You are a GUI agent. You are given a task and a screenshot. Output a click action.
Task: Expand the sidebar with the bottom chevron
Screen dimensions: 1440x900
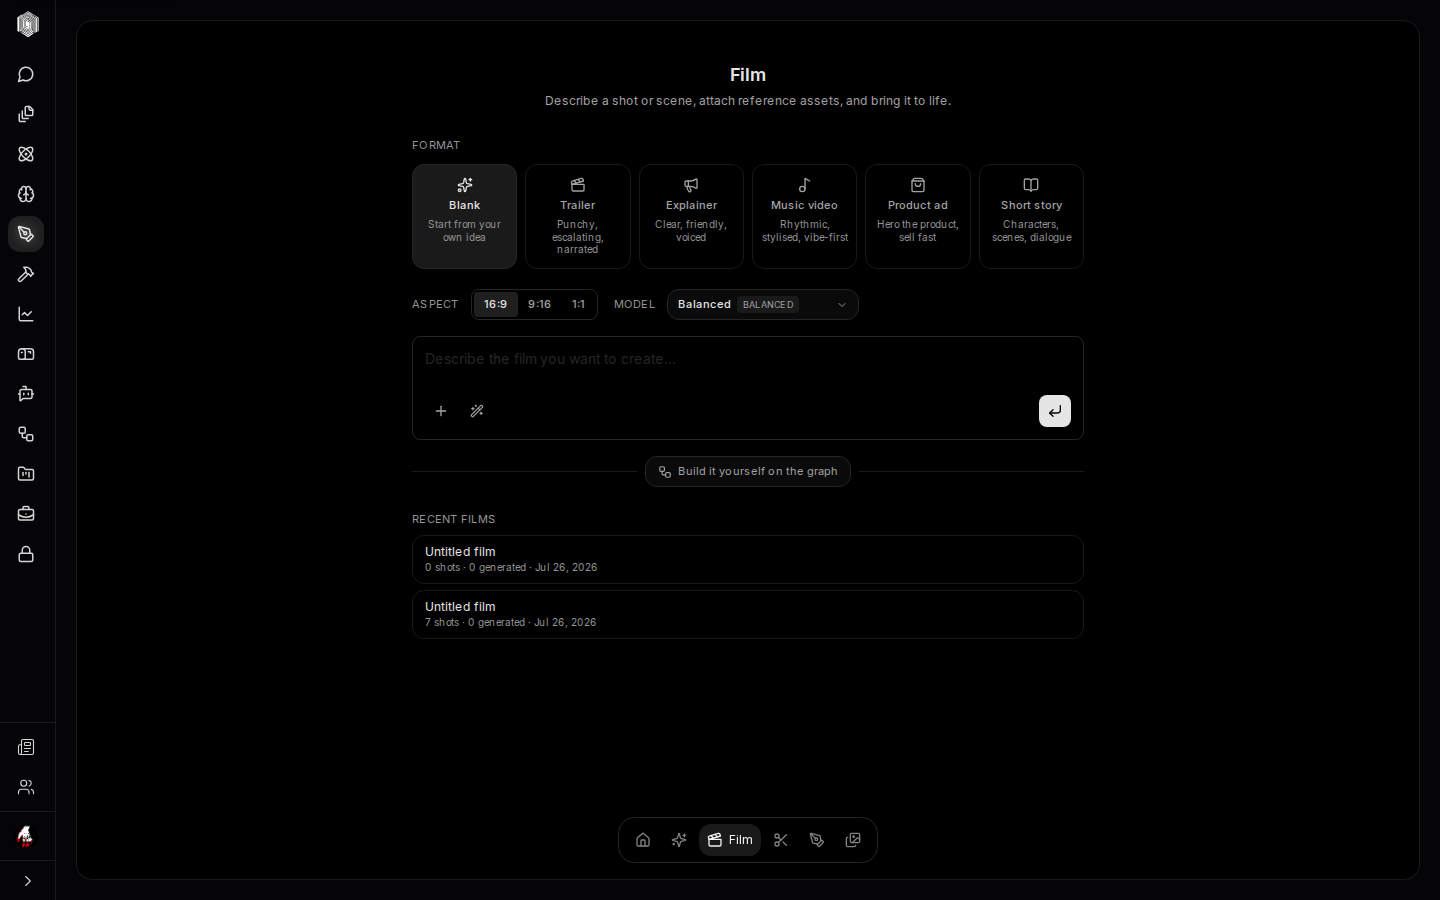(28, 882)
